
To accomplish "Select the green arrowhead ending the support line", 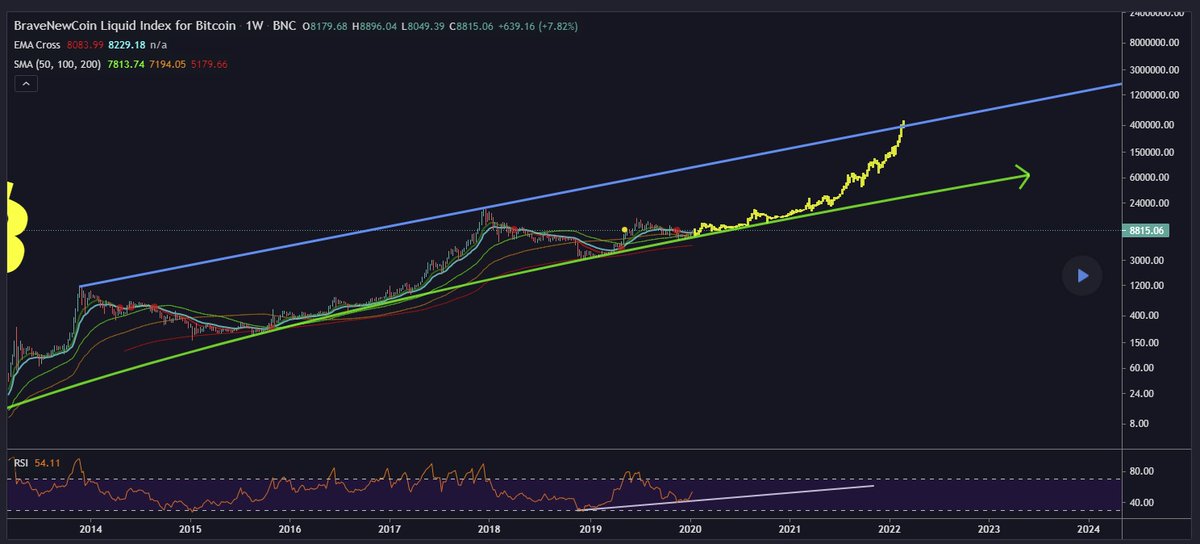I will click(1021, 176).
